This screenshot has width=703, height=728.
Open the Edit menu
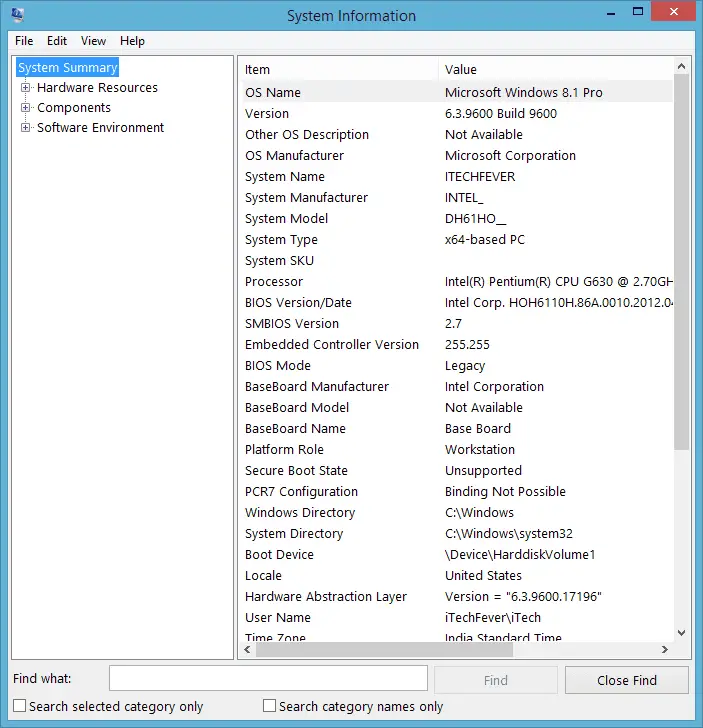click(x=57, y=41)
